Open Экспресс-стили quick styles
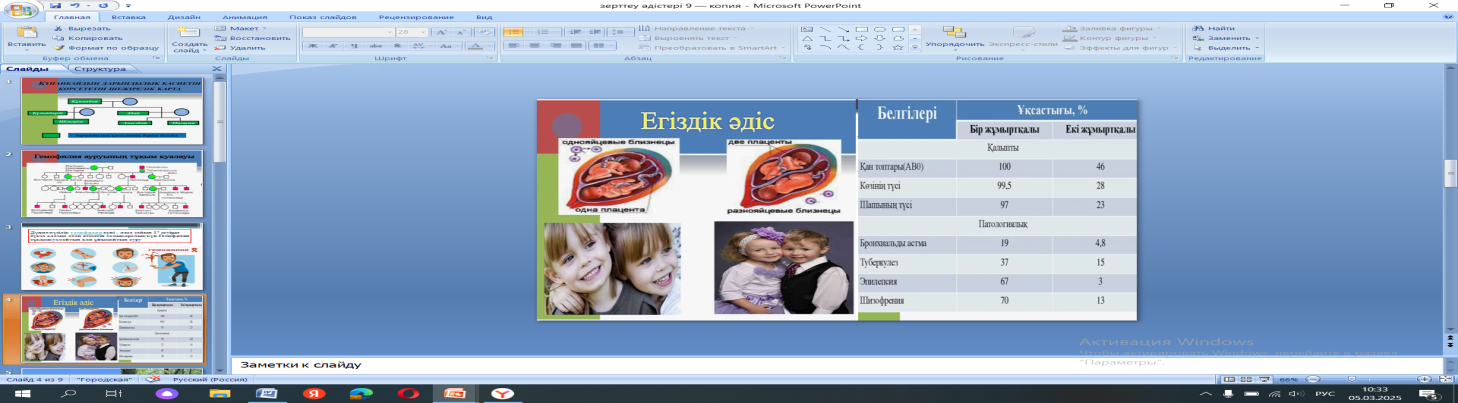 (1022, 38)
